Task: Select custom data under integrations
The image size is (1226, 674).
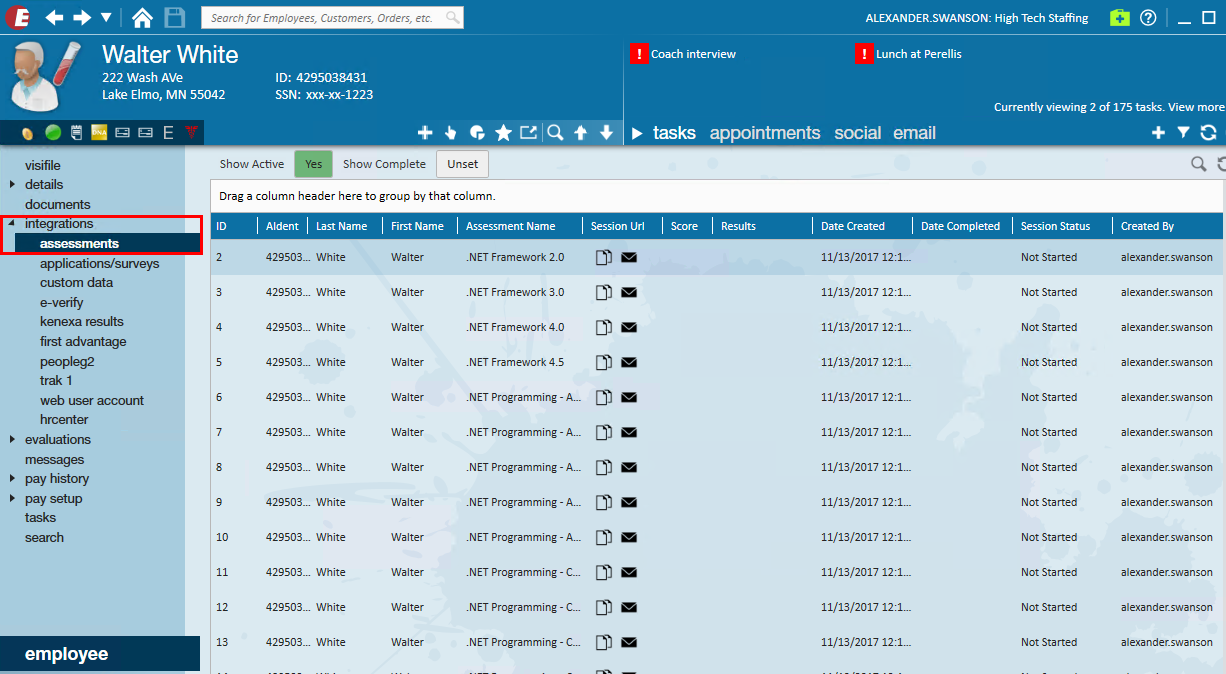Action: coord(76,282)
